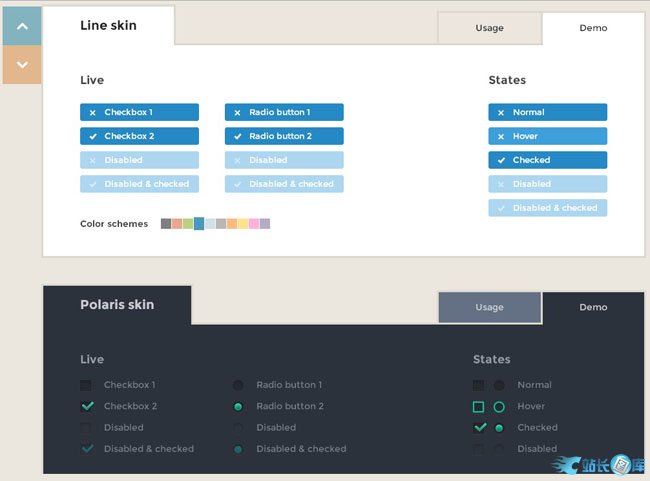Image resolution: width=650 pixels, height=481 pixels.
Task: Switch to Demo tab of Polaris skin
Action: click(x=593, y=307)
